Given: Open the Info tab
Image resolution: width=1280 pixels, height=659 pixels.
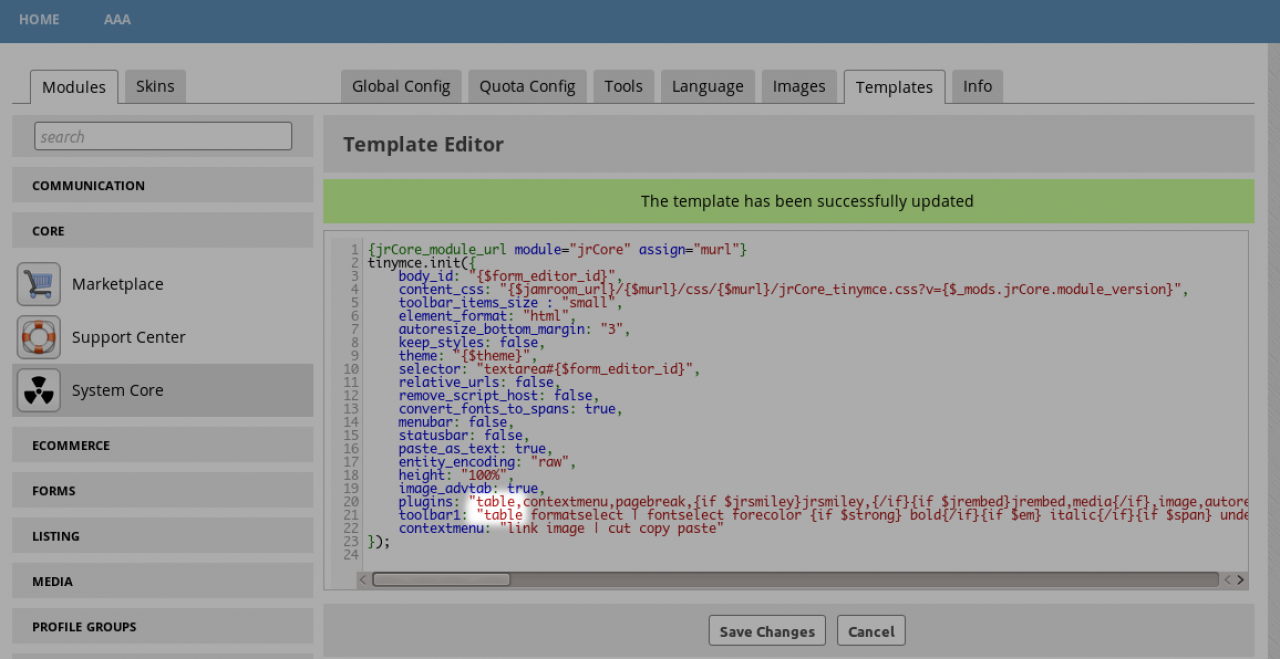Looking at the screenshot, I should tap(977, 86).
